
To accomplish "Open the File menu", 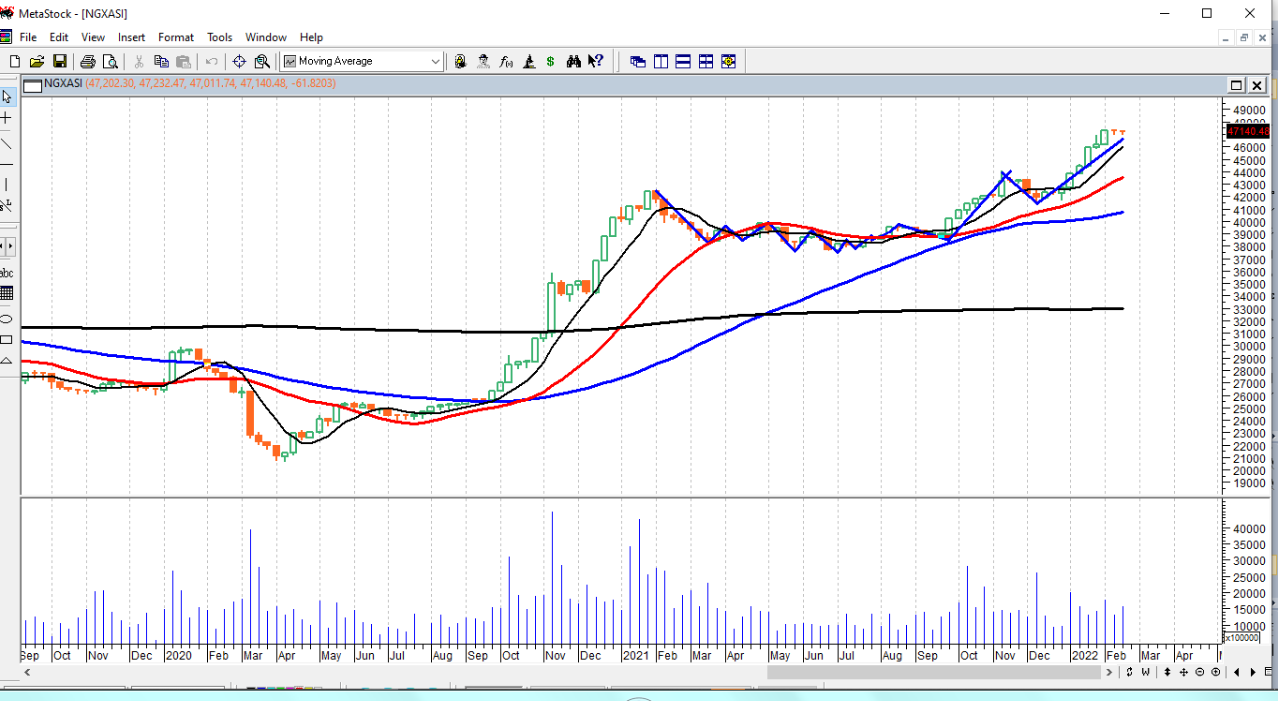I will [x=28, y=37].
